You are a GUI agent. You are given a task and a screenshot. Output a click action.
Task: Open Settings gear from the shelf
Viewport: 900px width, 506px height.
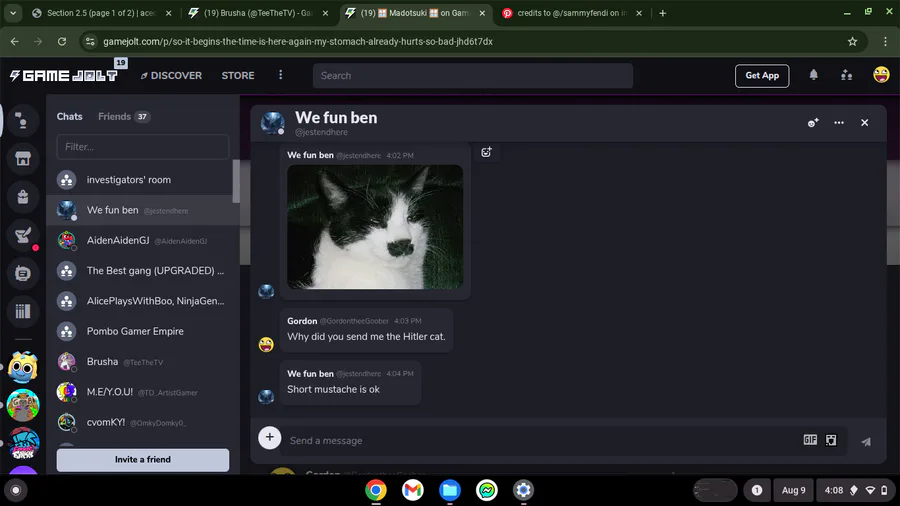coord(523,490)
